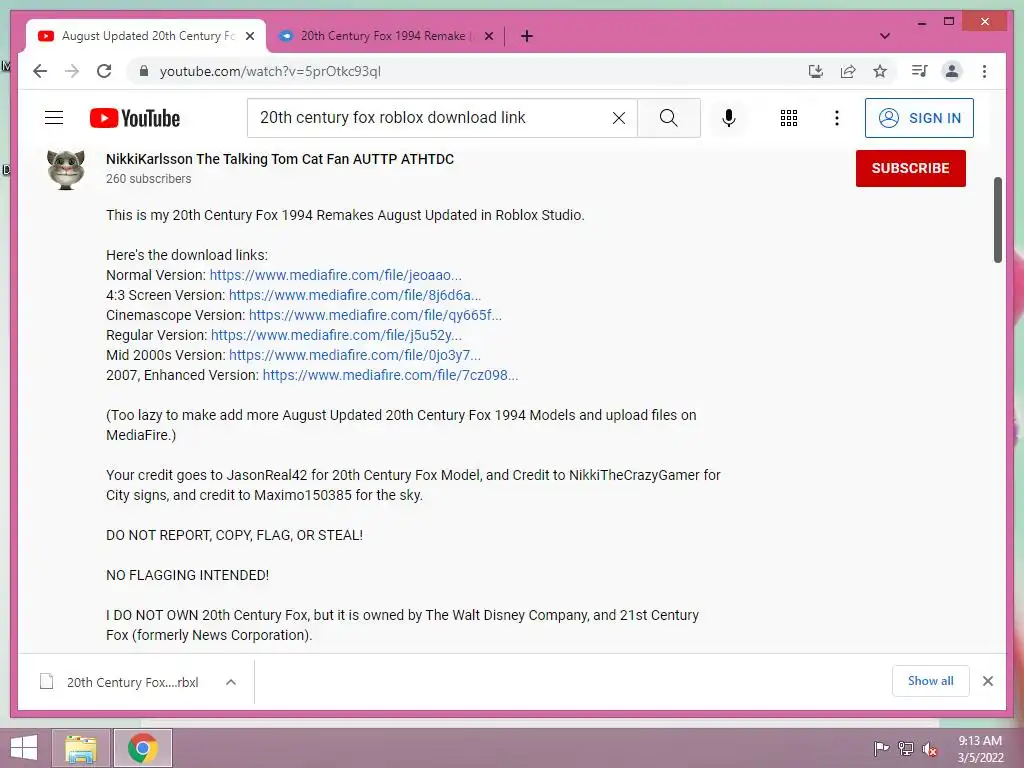This screenshot has width=1024, height=768.
Task: Click 'Here's the download links:' text
Action: click(x=187, y=255)
